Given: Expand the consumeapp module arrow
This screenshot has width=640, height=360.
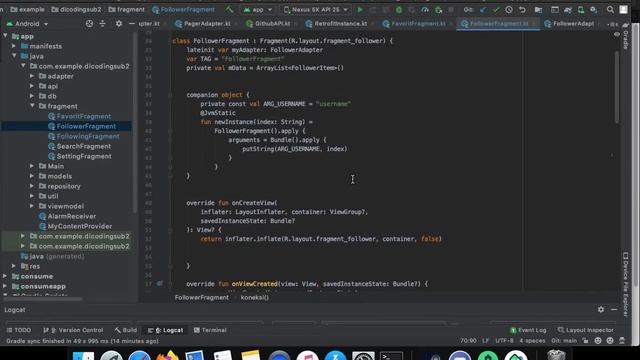Looking at the screenshot, I should coord(5,286).
